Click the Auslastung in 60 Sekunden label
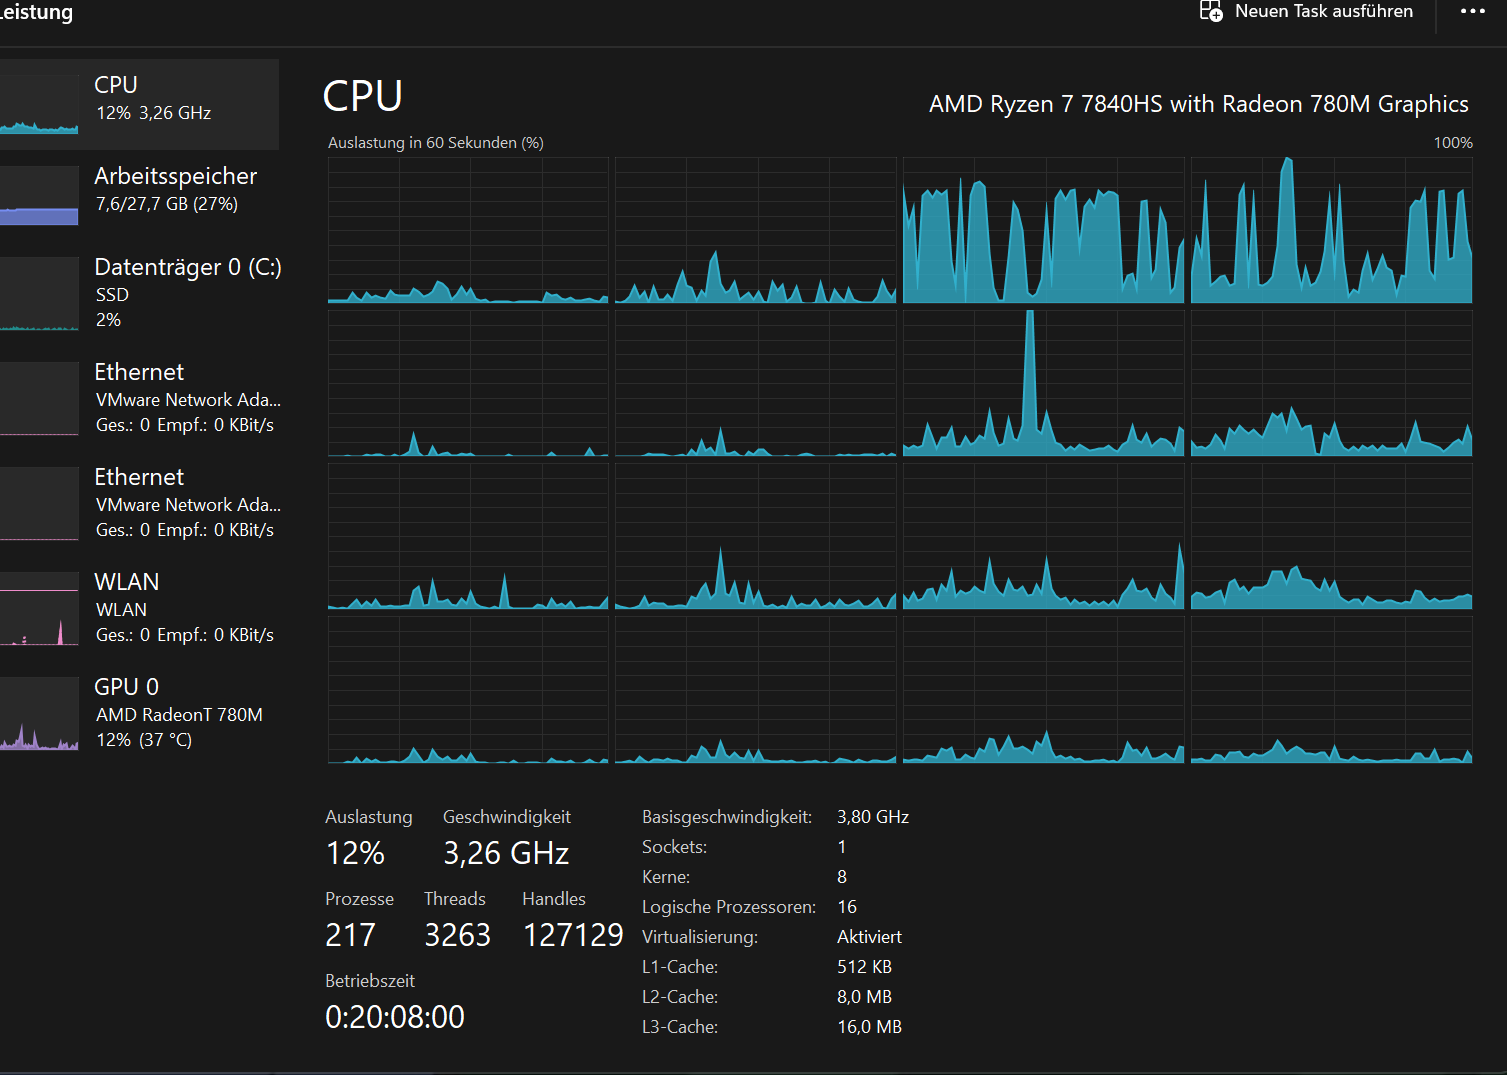Viewport: 1507px width, 1075px height. click(x=436, y=143)
